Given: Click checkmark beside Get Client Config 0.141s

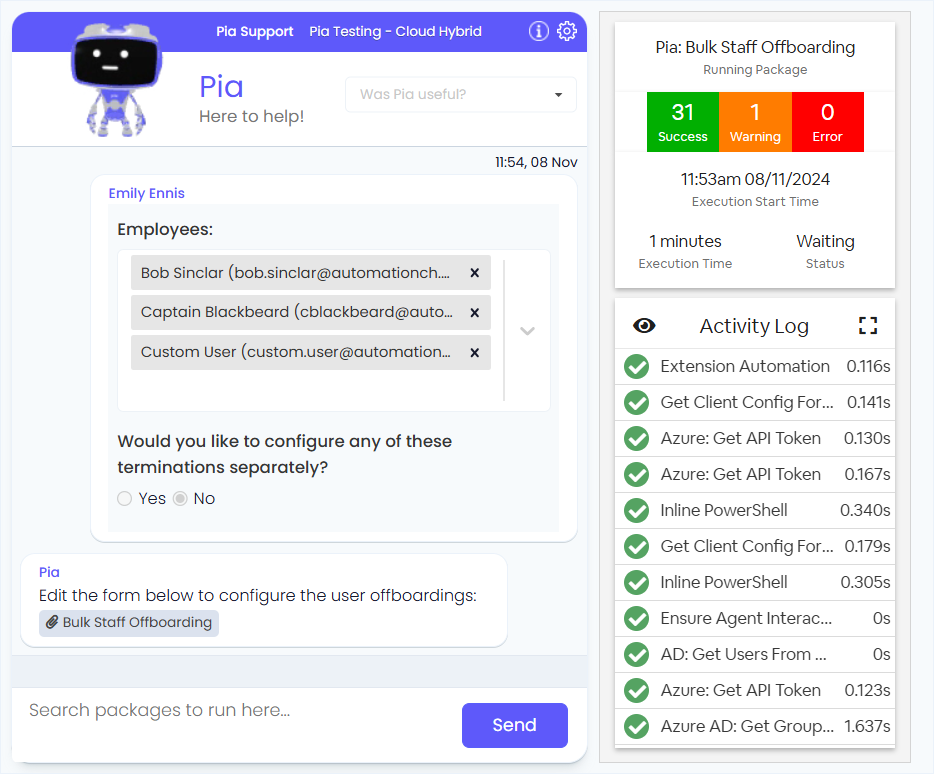Looking at the screenshot, I should [x=637, y=403].
